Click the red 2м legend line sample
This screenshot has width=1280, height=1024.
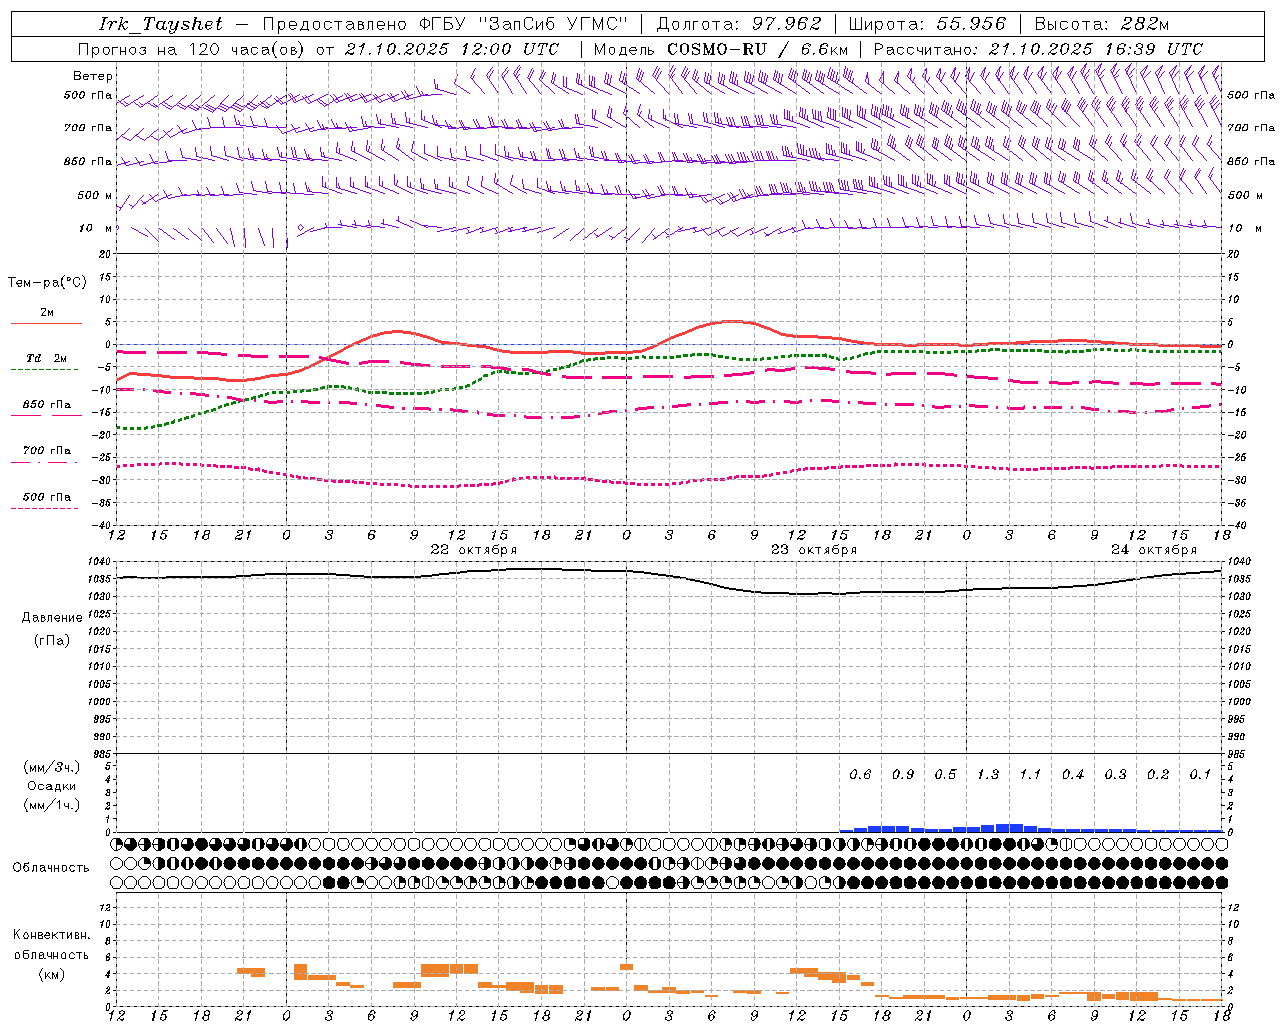[x=46, y=323]
